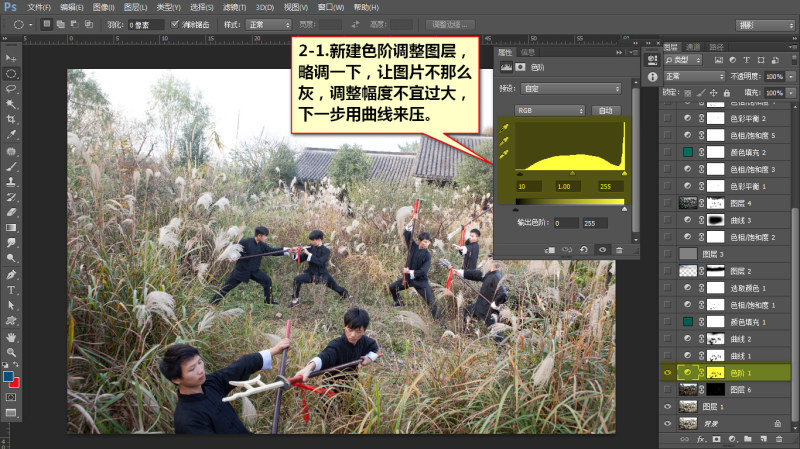Viewport: 800px width, 449px height.
Task: Hide the 背景 layer
Action: click(667, 423)
